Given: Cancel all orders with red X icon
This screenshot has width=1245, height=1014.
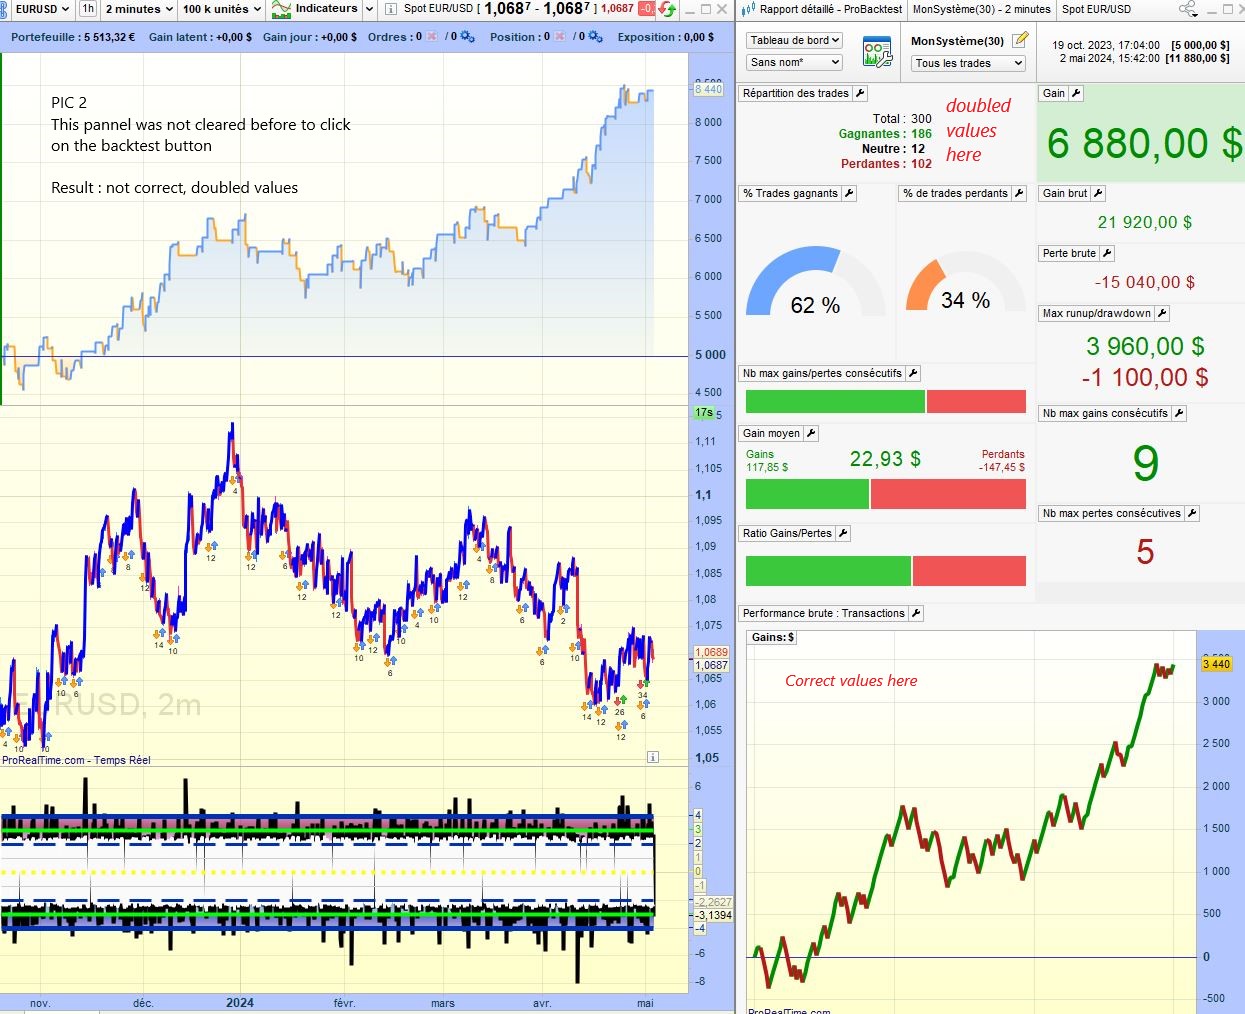Looking at the screenshot, I should pos(432,37).
